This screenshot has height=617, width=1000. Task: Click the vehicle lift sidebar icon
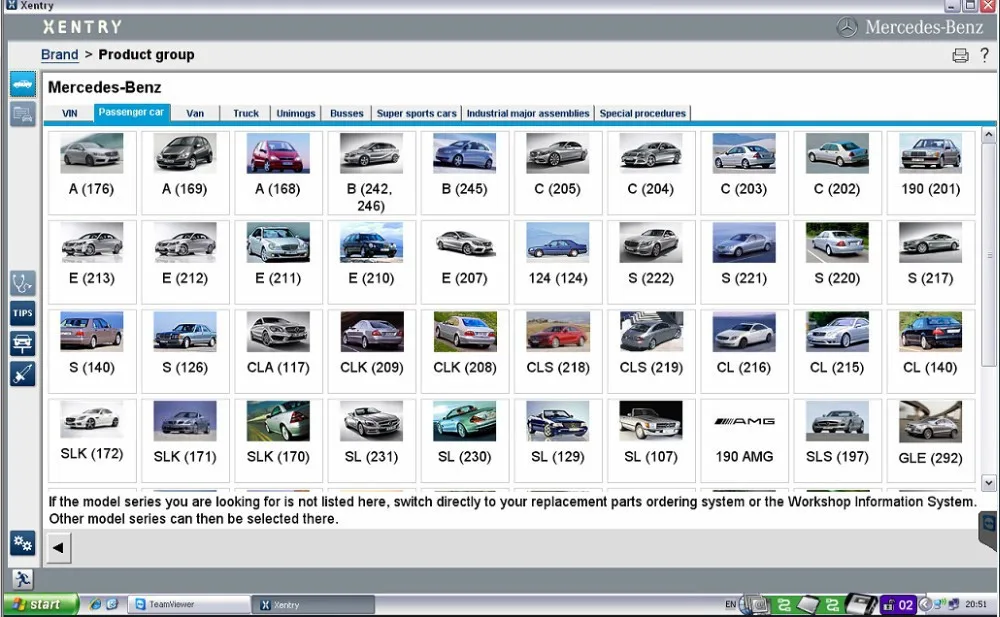[x=22, y=343]
